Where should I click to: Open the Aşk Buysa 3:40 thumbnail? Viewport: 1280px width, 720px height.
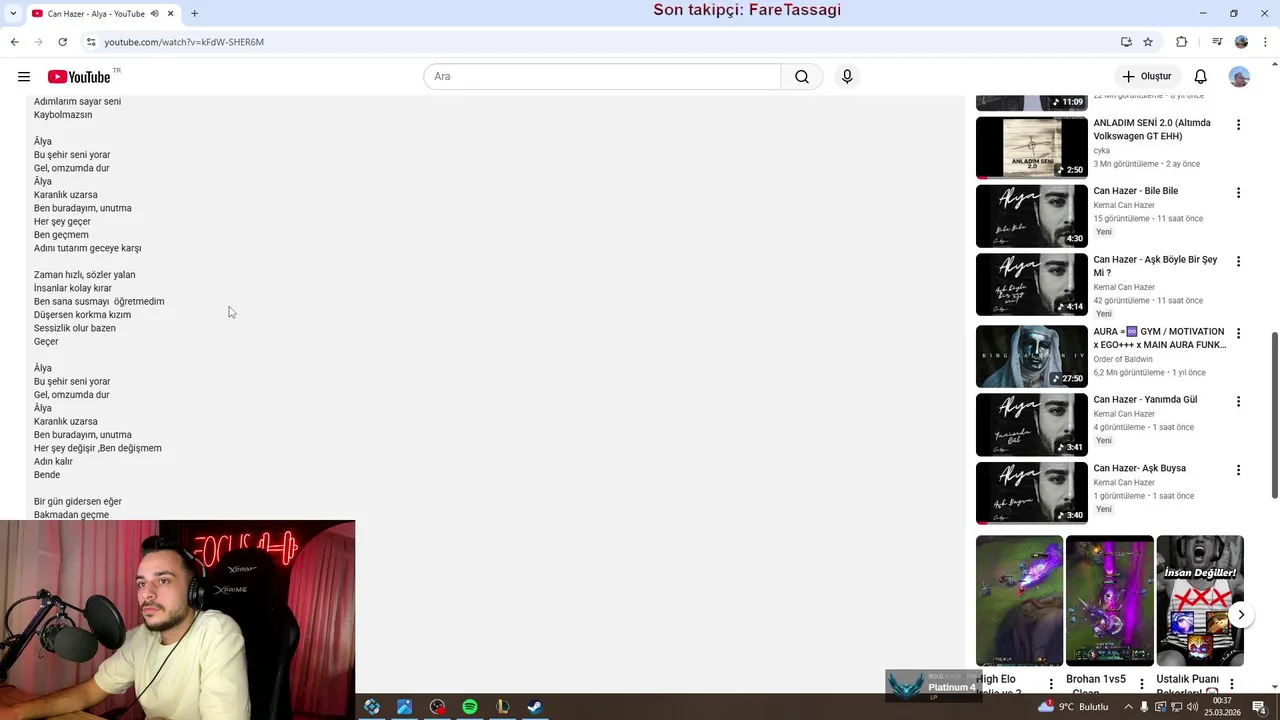(x=1032, y=493)
